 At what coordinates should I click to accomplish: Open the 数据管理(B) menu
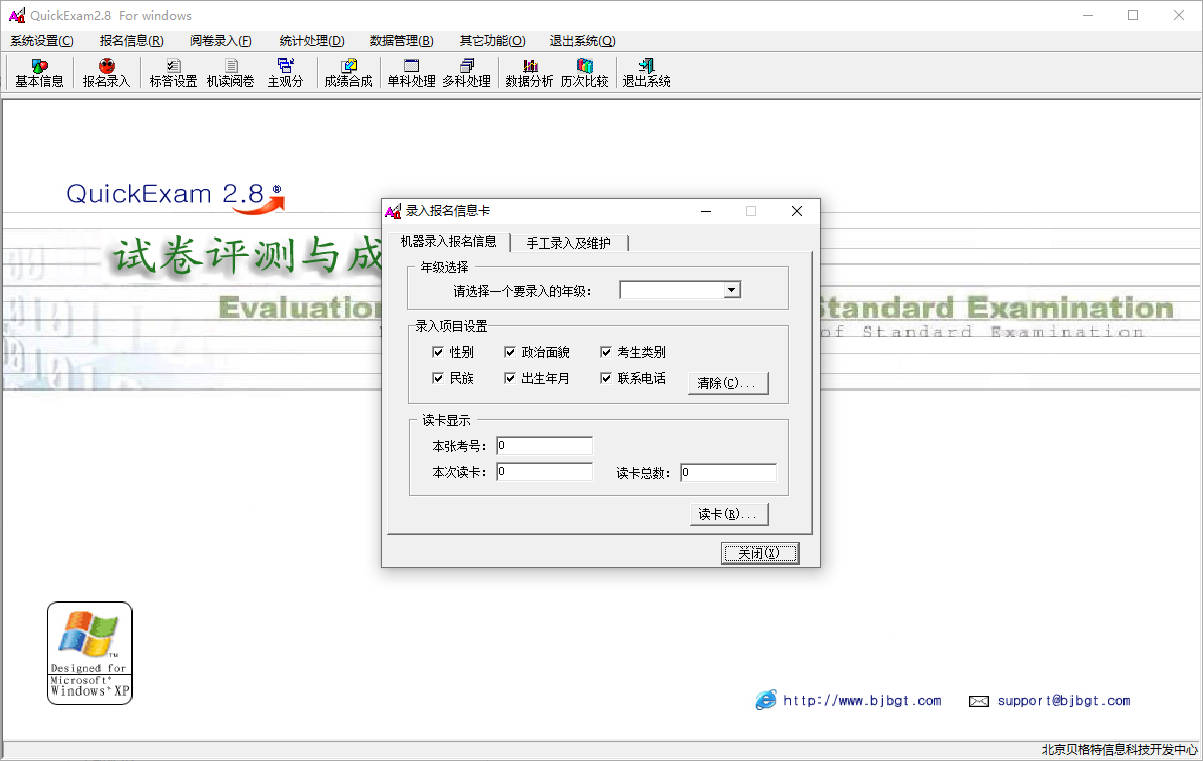click(x=401, y=41)
